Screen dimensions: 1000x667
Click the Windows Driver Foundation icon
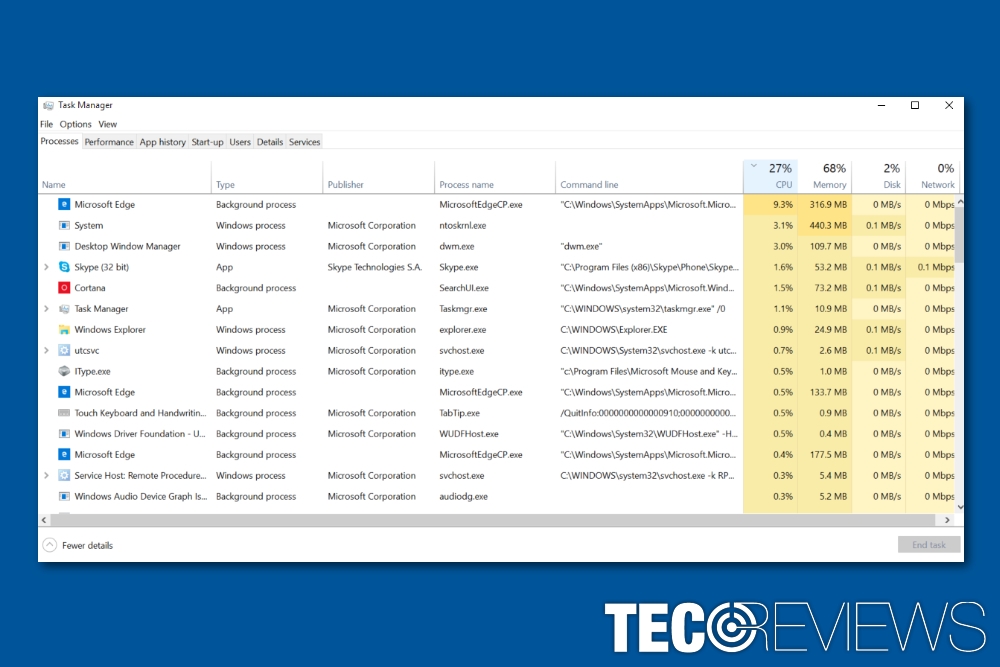click(64, 434)
